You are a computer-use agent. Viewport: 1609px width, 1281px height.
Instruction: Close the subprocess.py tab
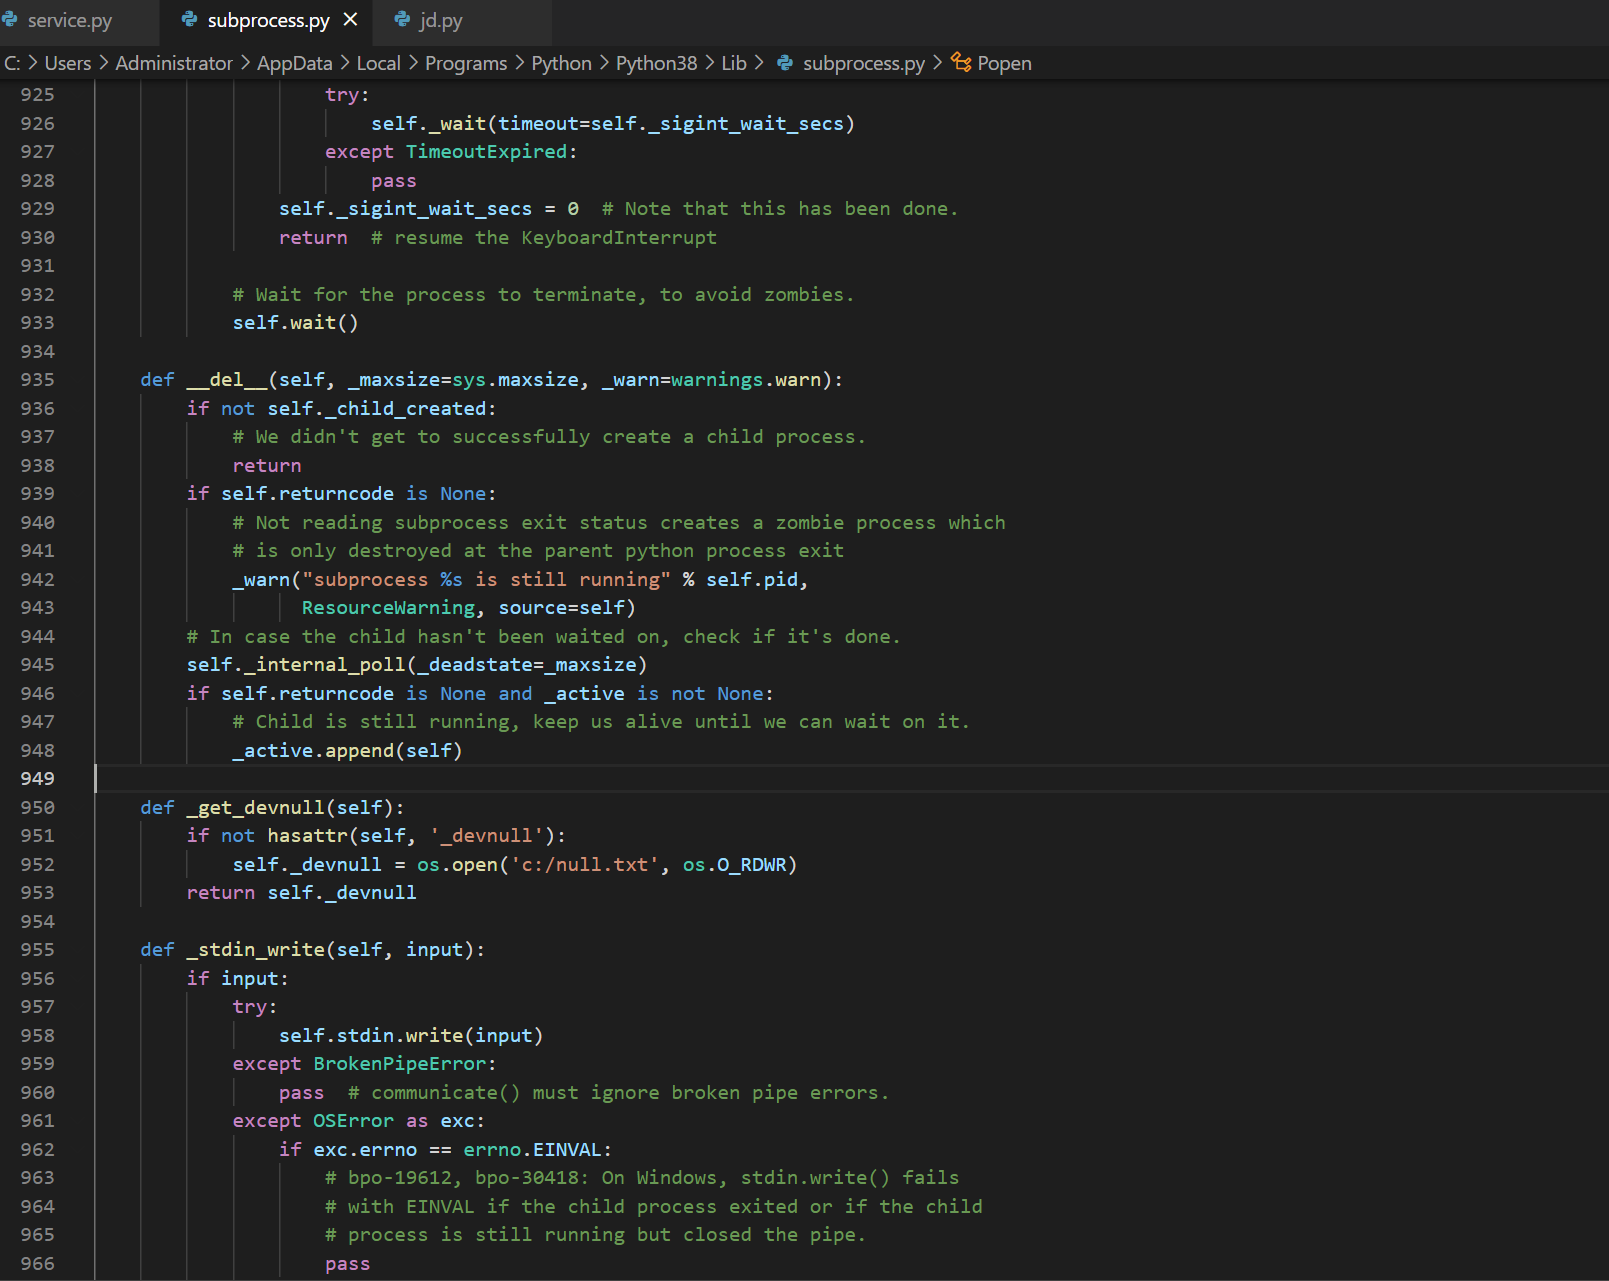[350, 20]
